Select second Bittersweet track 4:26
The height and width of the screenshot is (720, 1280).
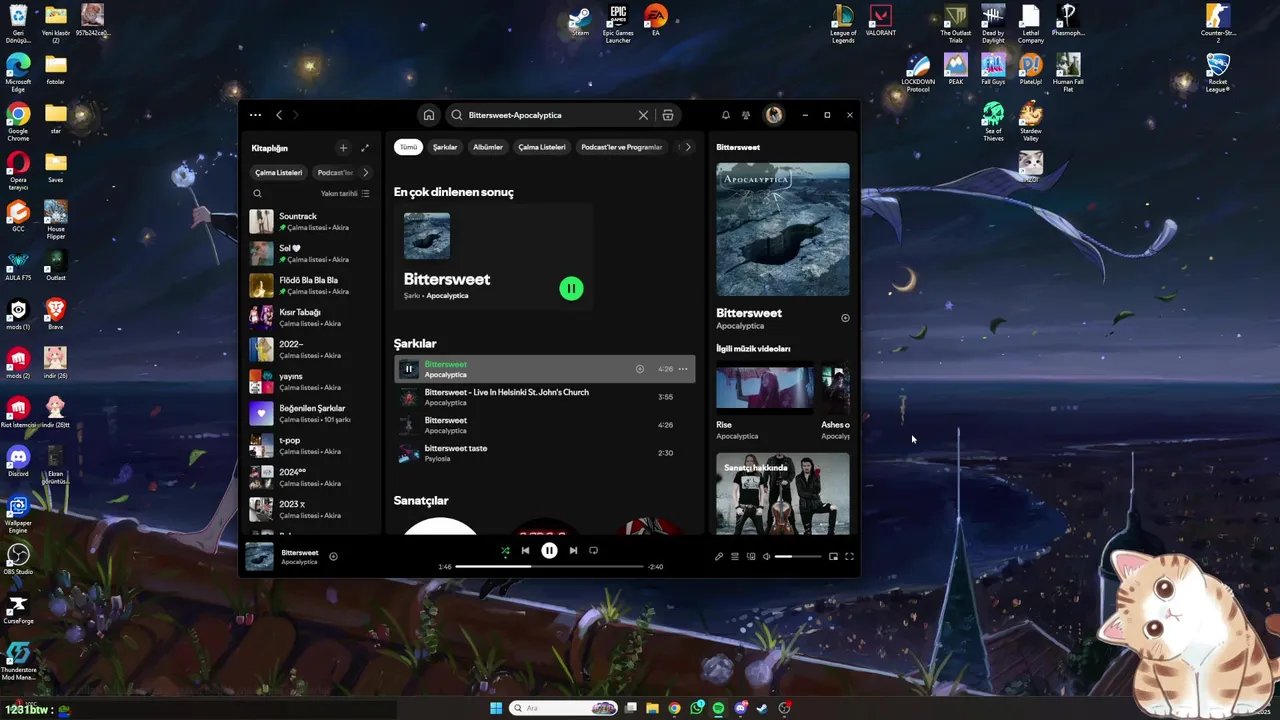(544, 425)
